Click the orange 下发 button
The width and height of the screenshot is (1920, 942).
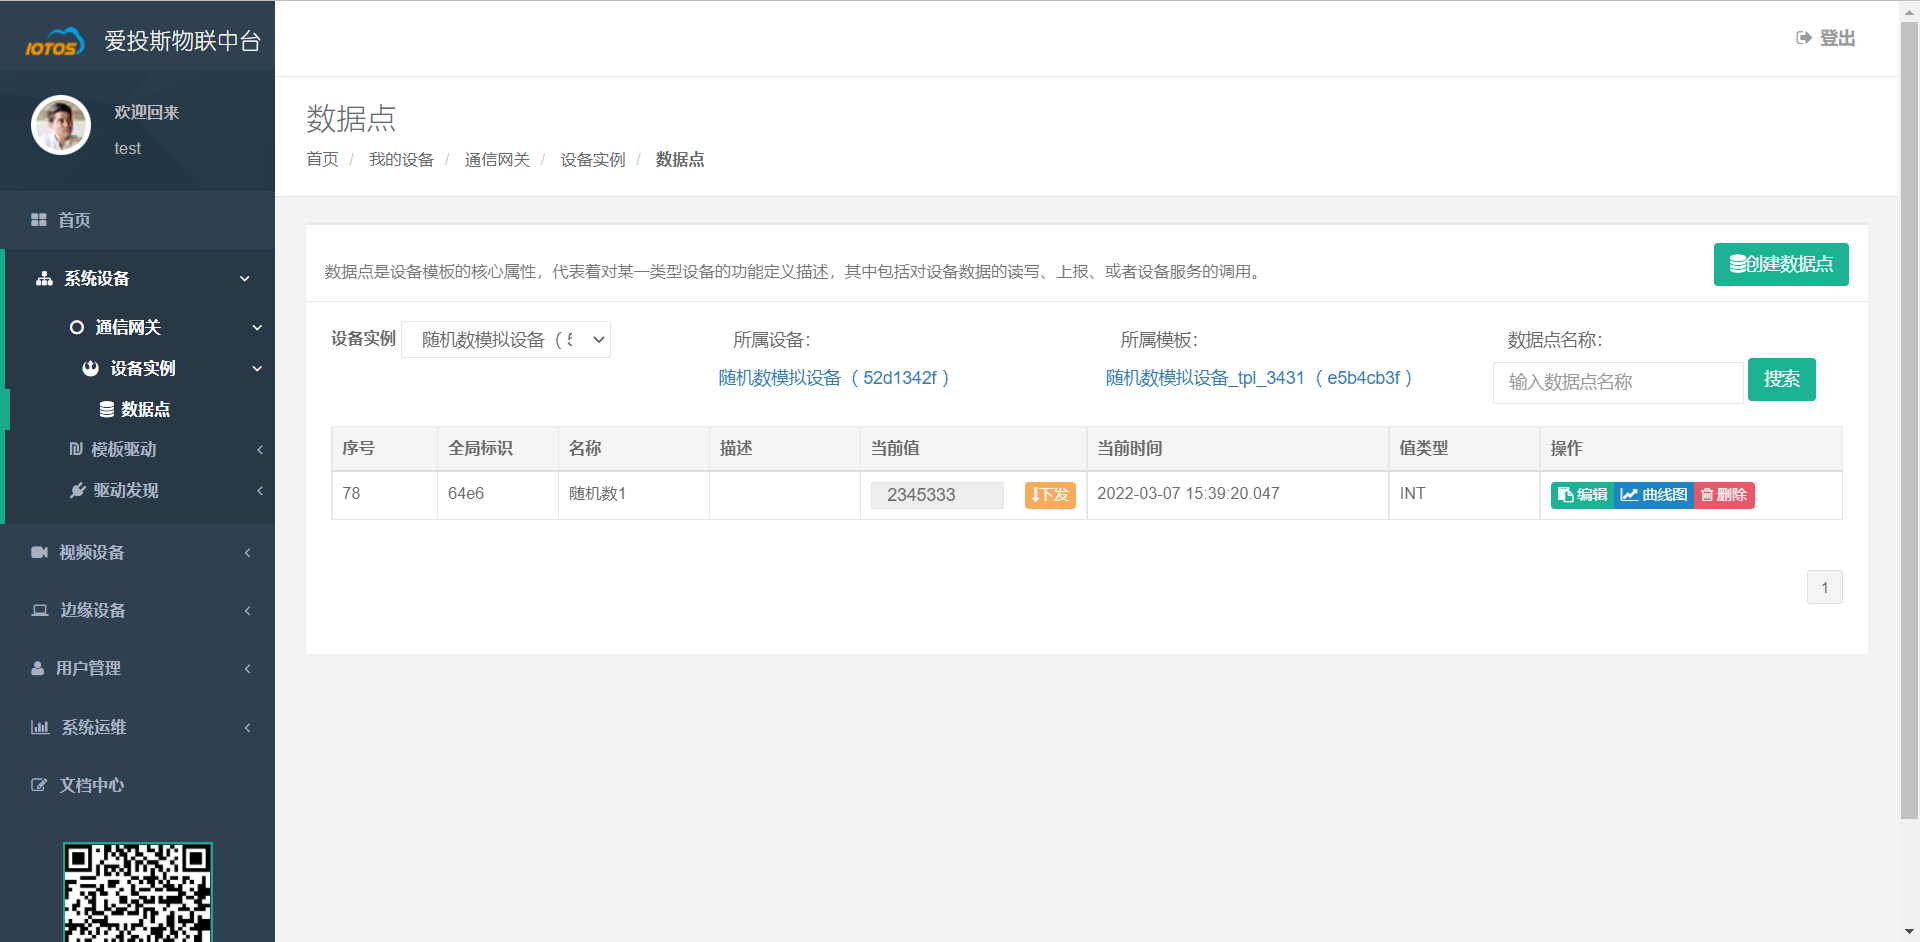tap(1049, 495)
